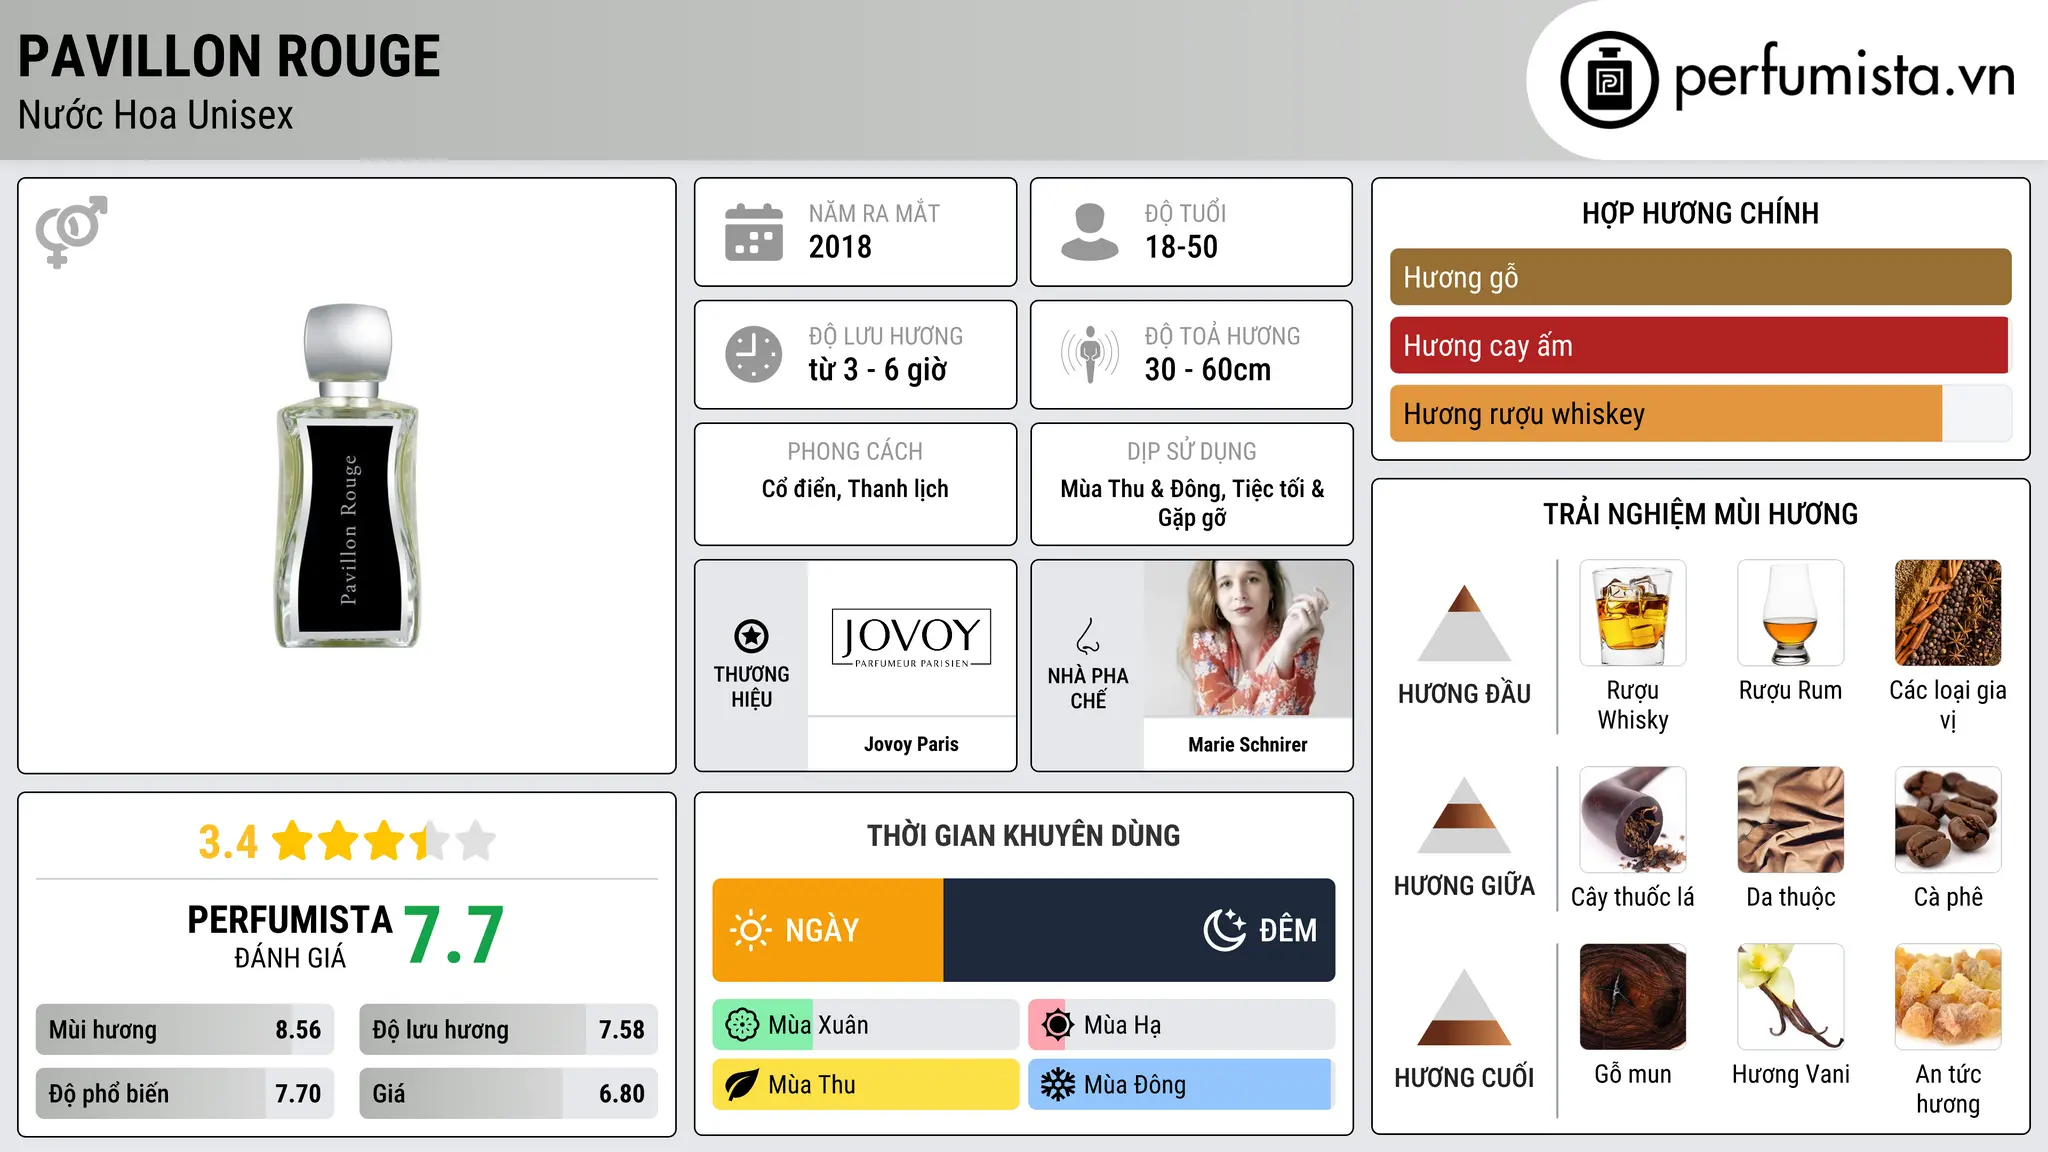Select the Da thuộc leather image
The image size is (2048, 1152).
[x=1790, y=820]
